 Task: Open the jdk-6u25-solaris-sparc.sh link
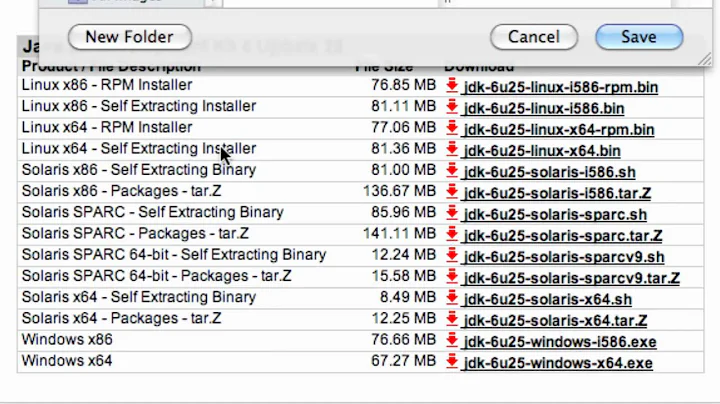pyautogui.click(x=555, y=214)
